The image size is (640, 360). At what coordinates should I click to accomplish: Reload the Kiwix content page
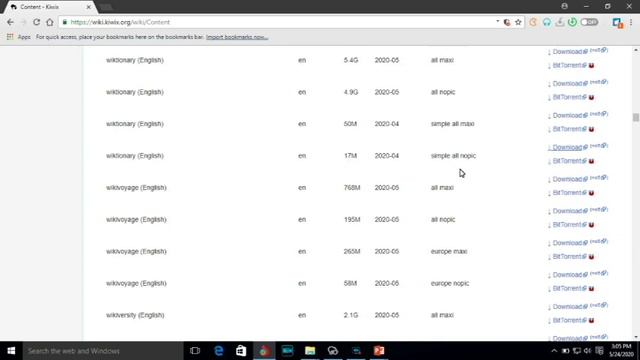(36, 22)
